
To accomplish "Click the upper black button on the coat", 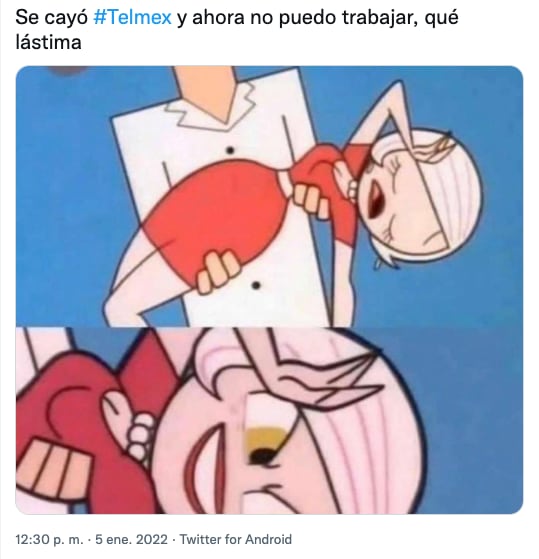I will (x=231, y=150).
